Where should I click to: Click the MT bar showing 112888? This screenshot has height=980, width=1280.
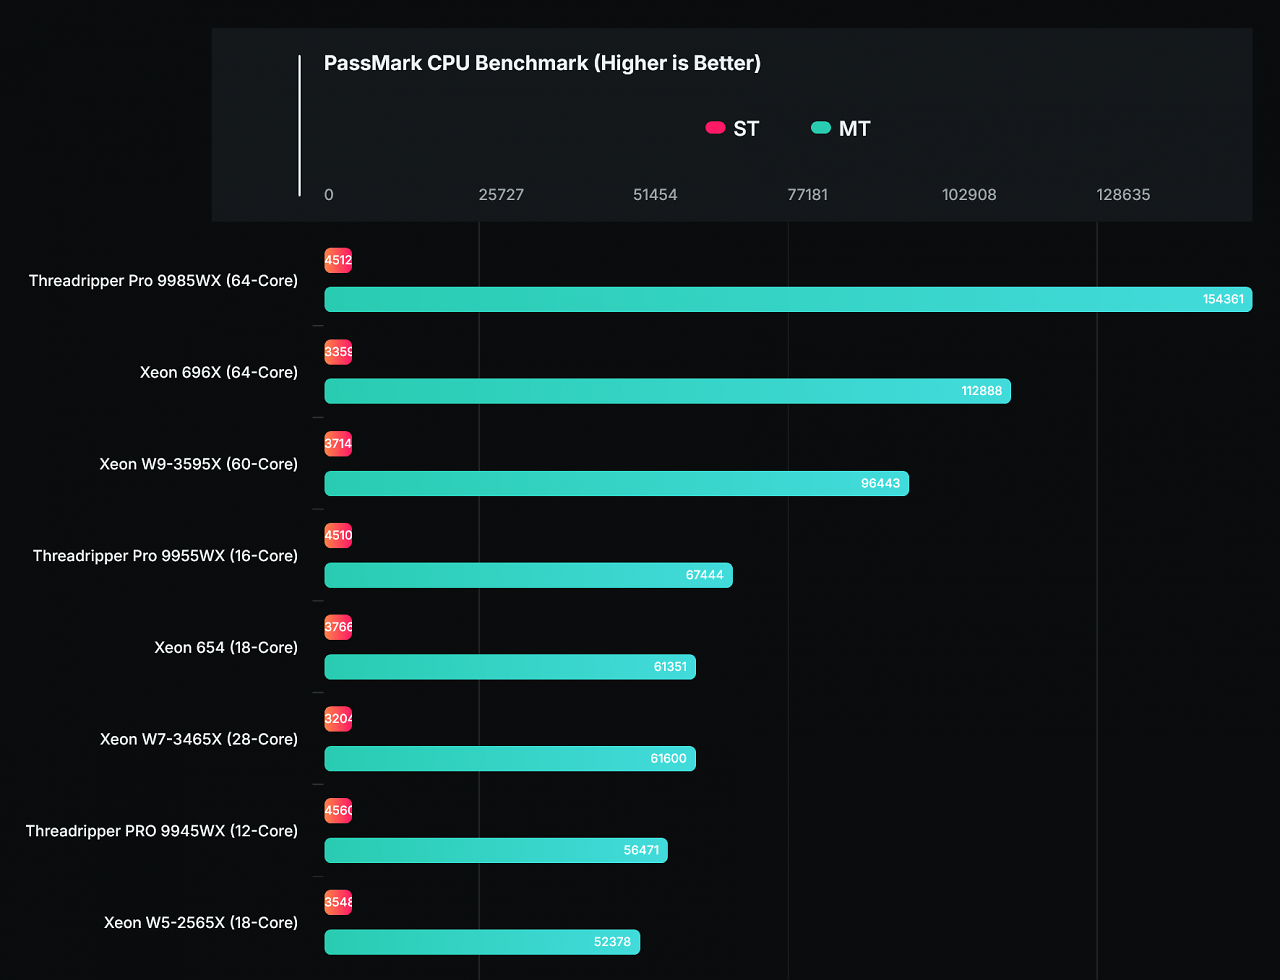[667, 391]
